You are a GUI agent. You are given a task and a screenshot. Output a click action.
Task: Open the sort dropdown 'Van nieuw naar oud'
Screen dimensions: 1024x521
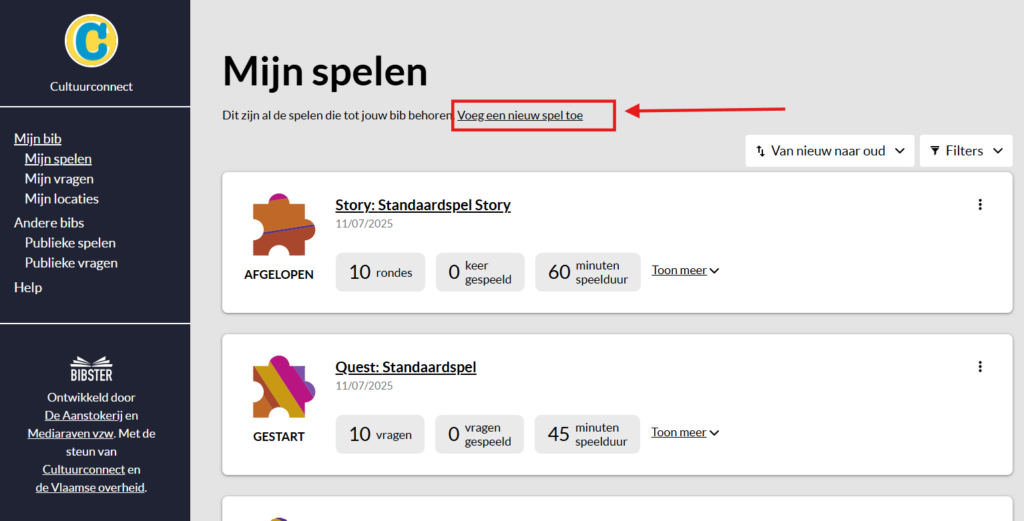[829, 151]
